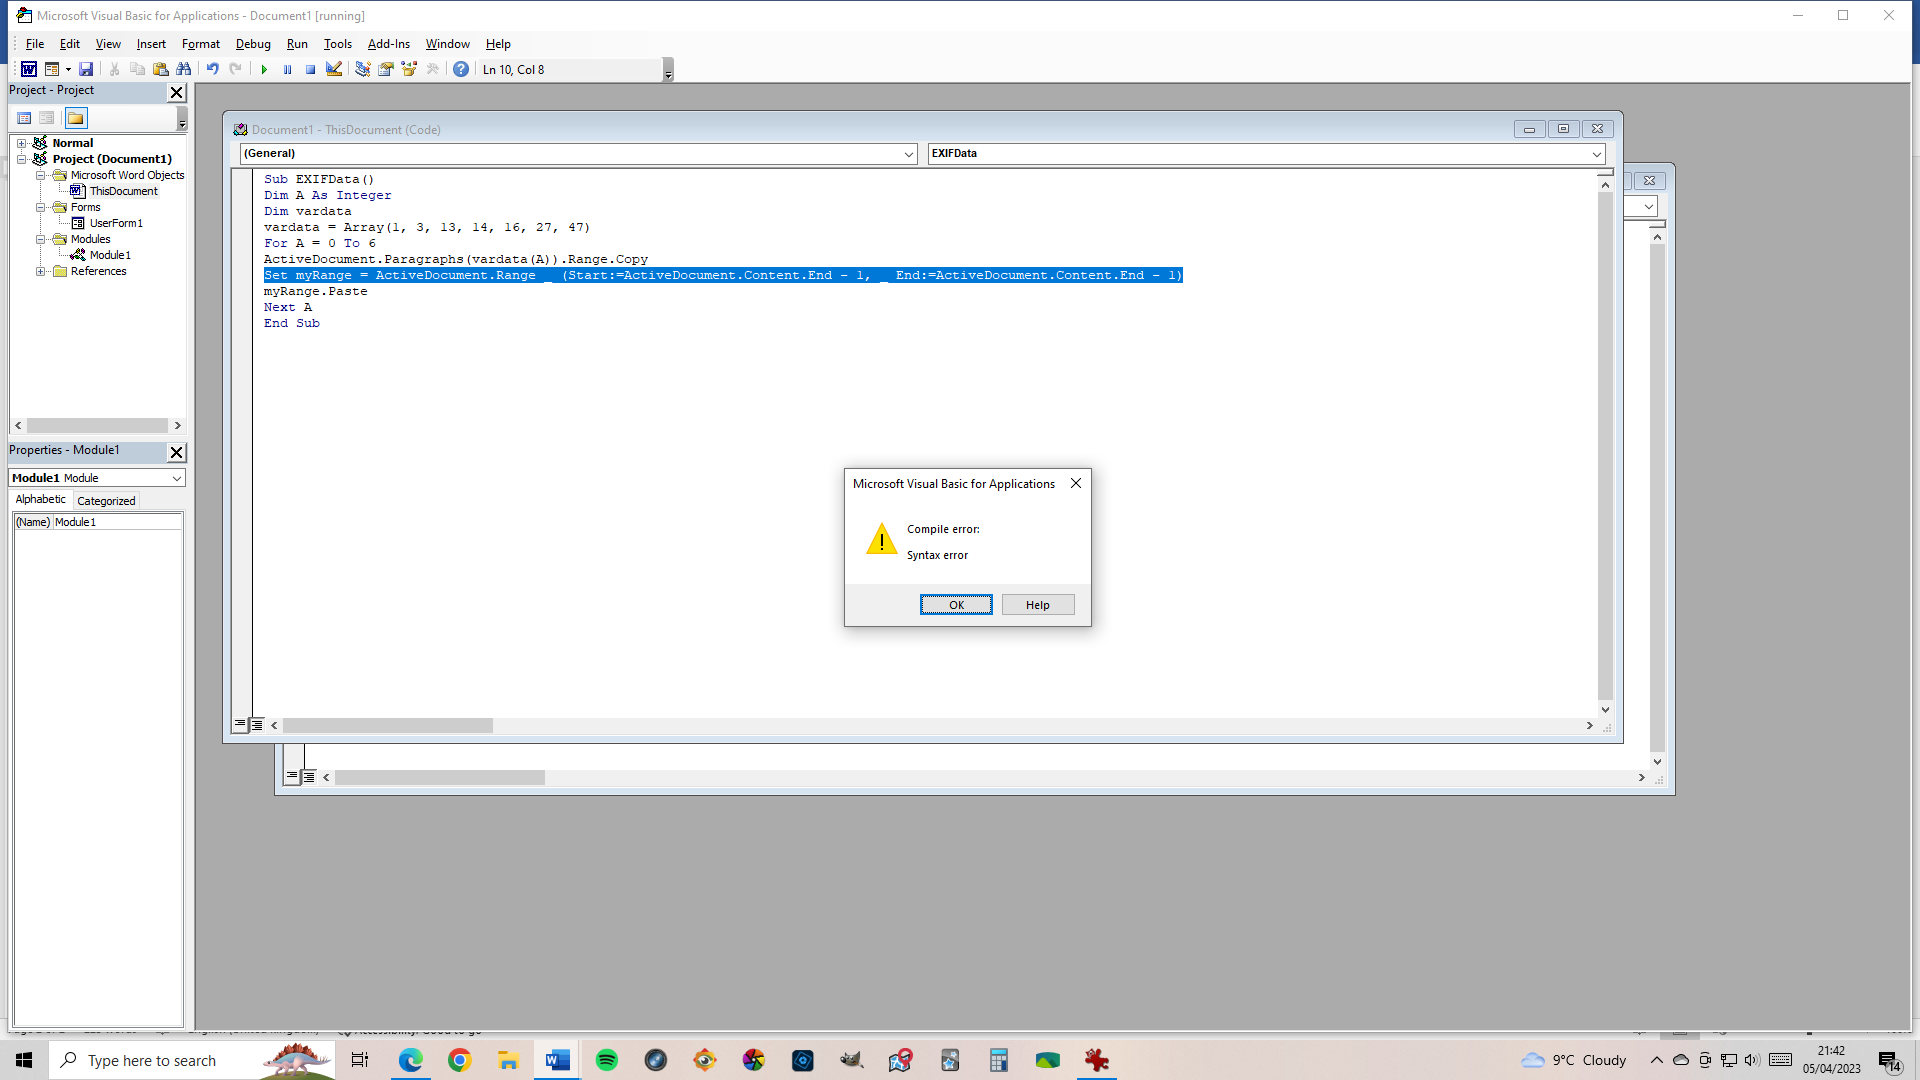
Task: Click the Reset stop square icon
Action: (x=311, y=69)
